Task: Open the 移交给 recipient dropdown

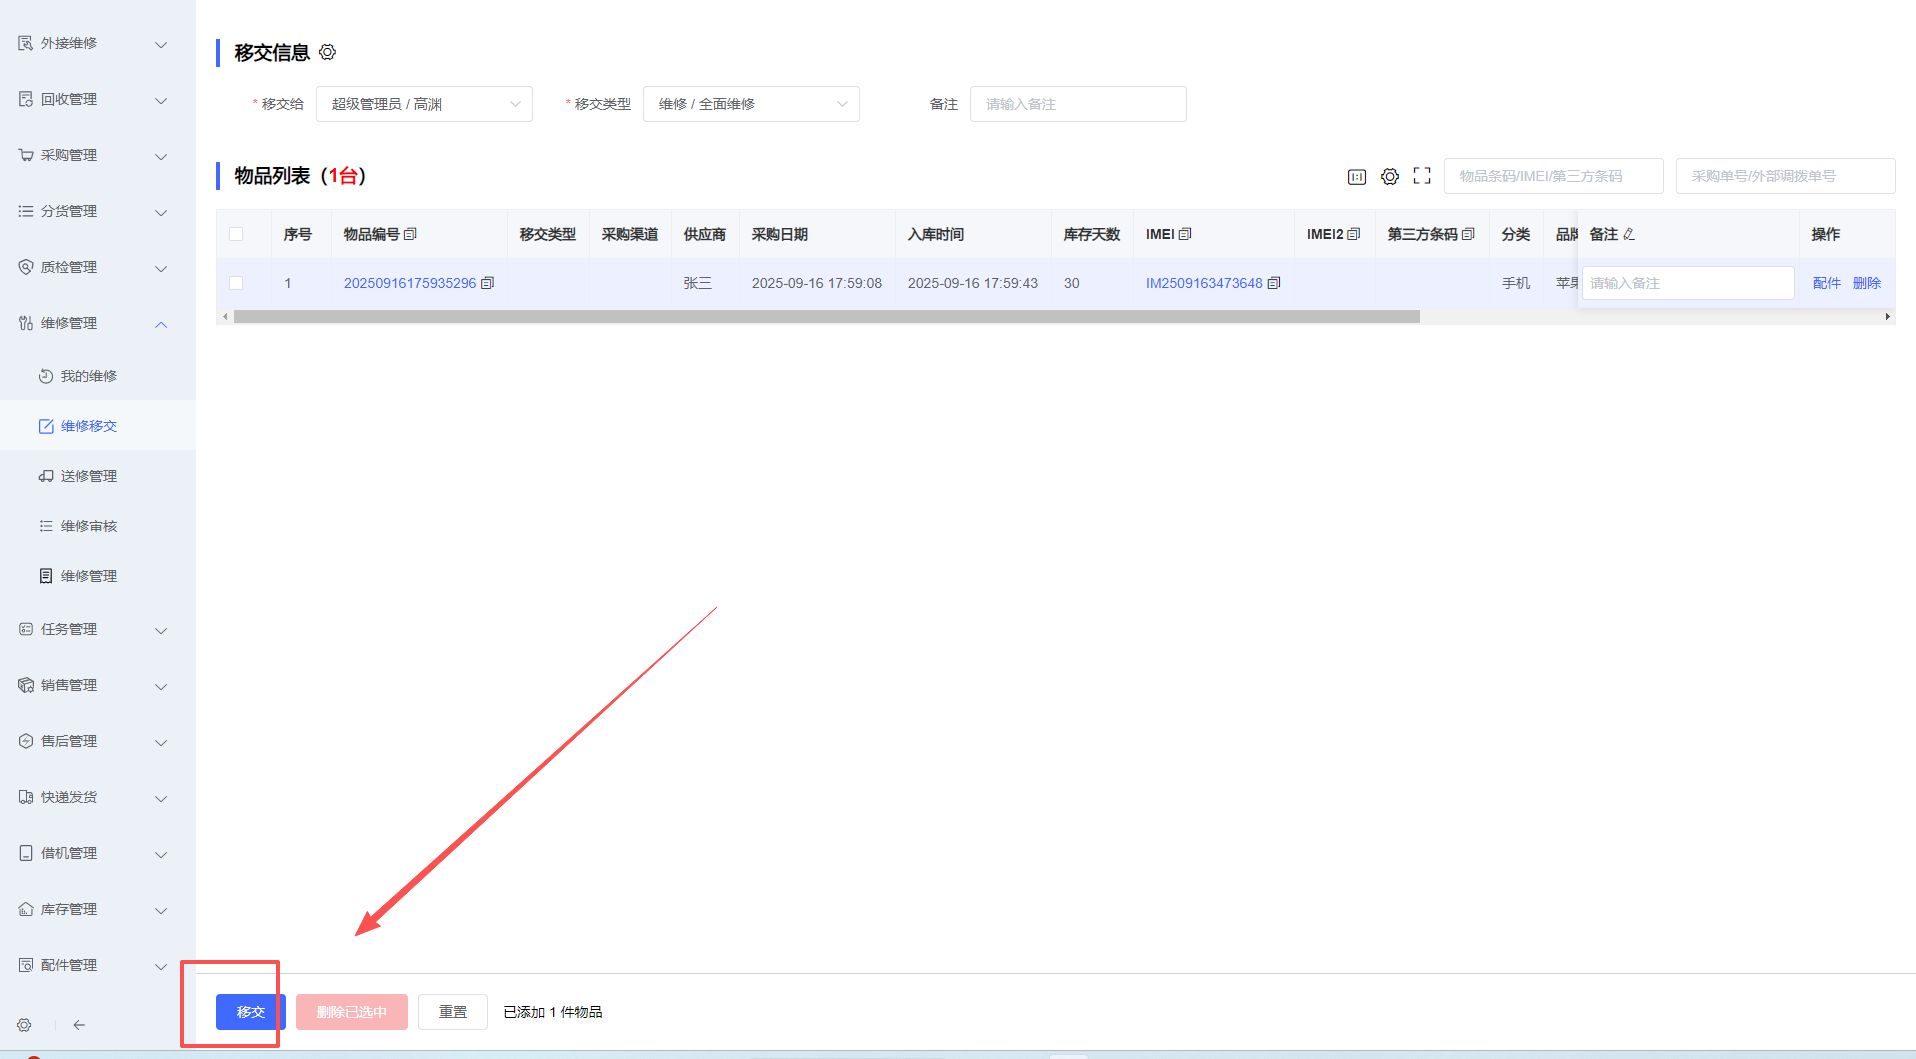Action: pos(424,104)
